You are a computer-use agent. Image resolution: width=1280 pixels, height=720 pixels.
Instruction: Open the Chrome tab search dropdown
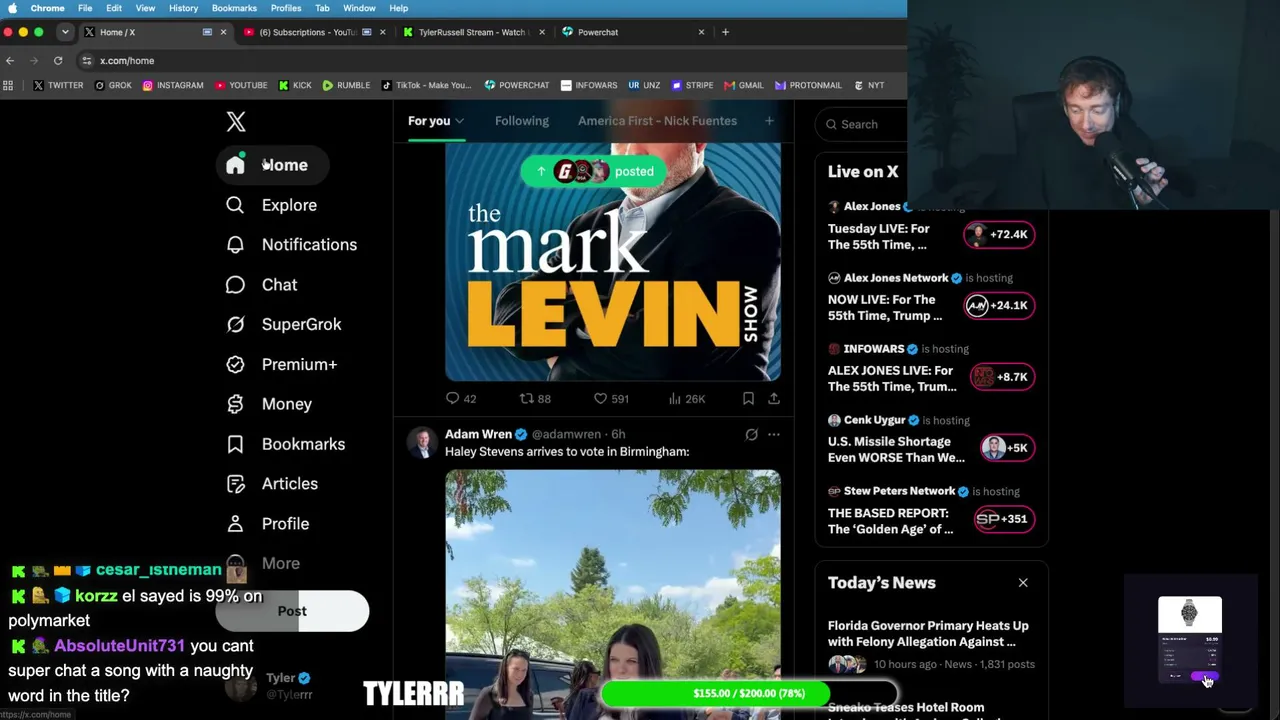[65, 32]
